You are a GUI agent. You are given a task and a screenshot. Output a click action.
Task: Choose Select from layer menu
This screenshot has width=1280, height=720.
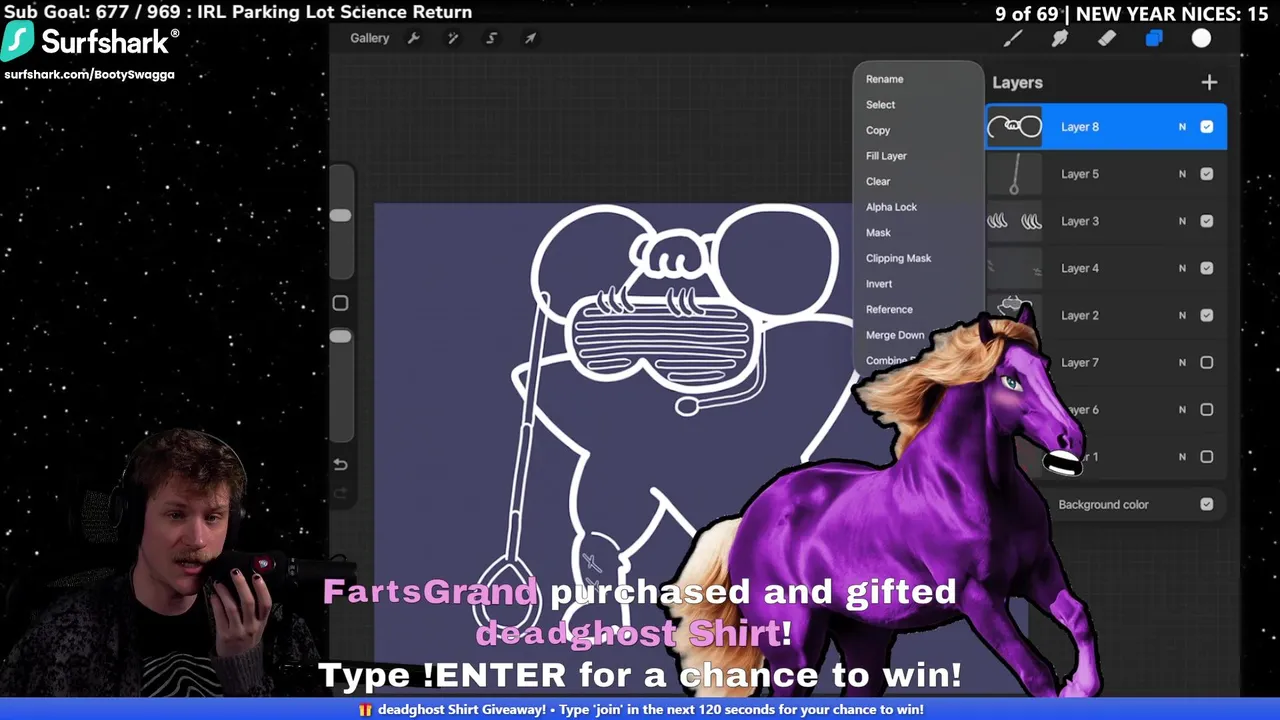click(880, 104)
